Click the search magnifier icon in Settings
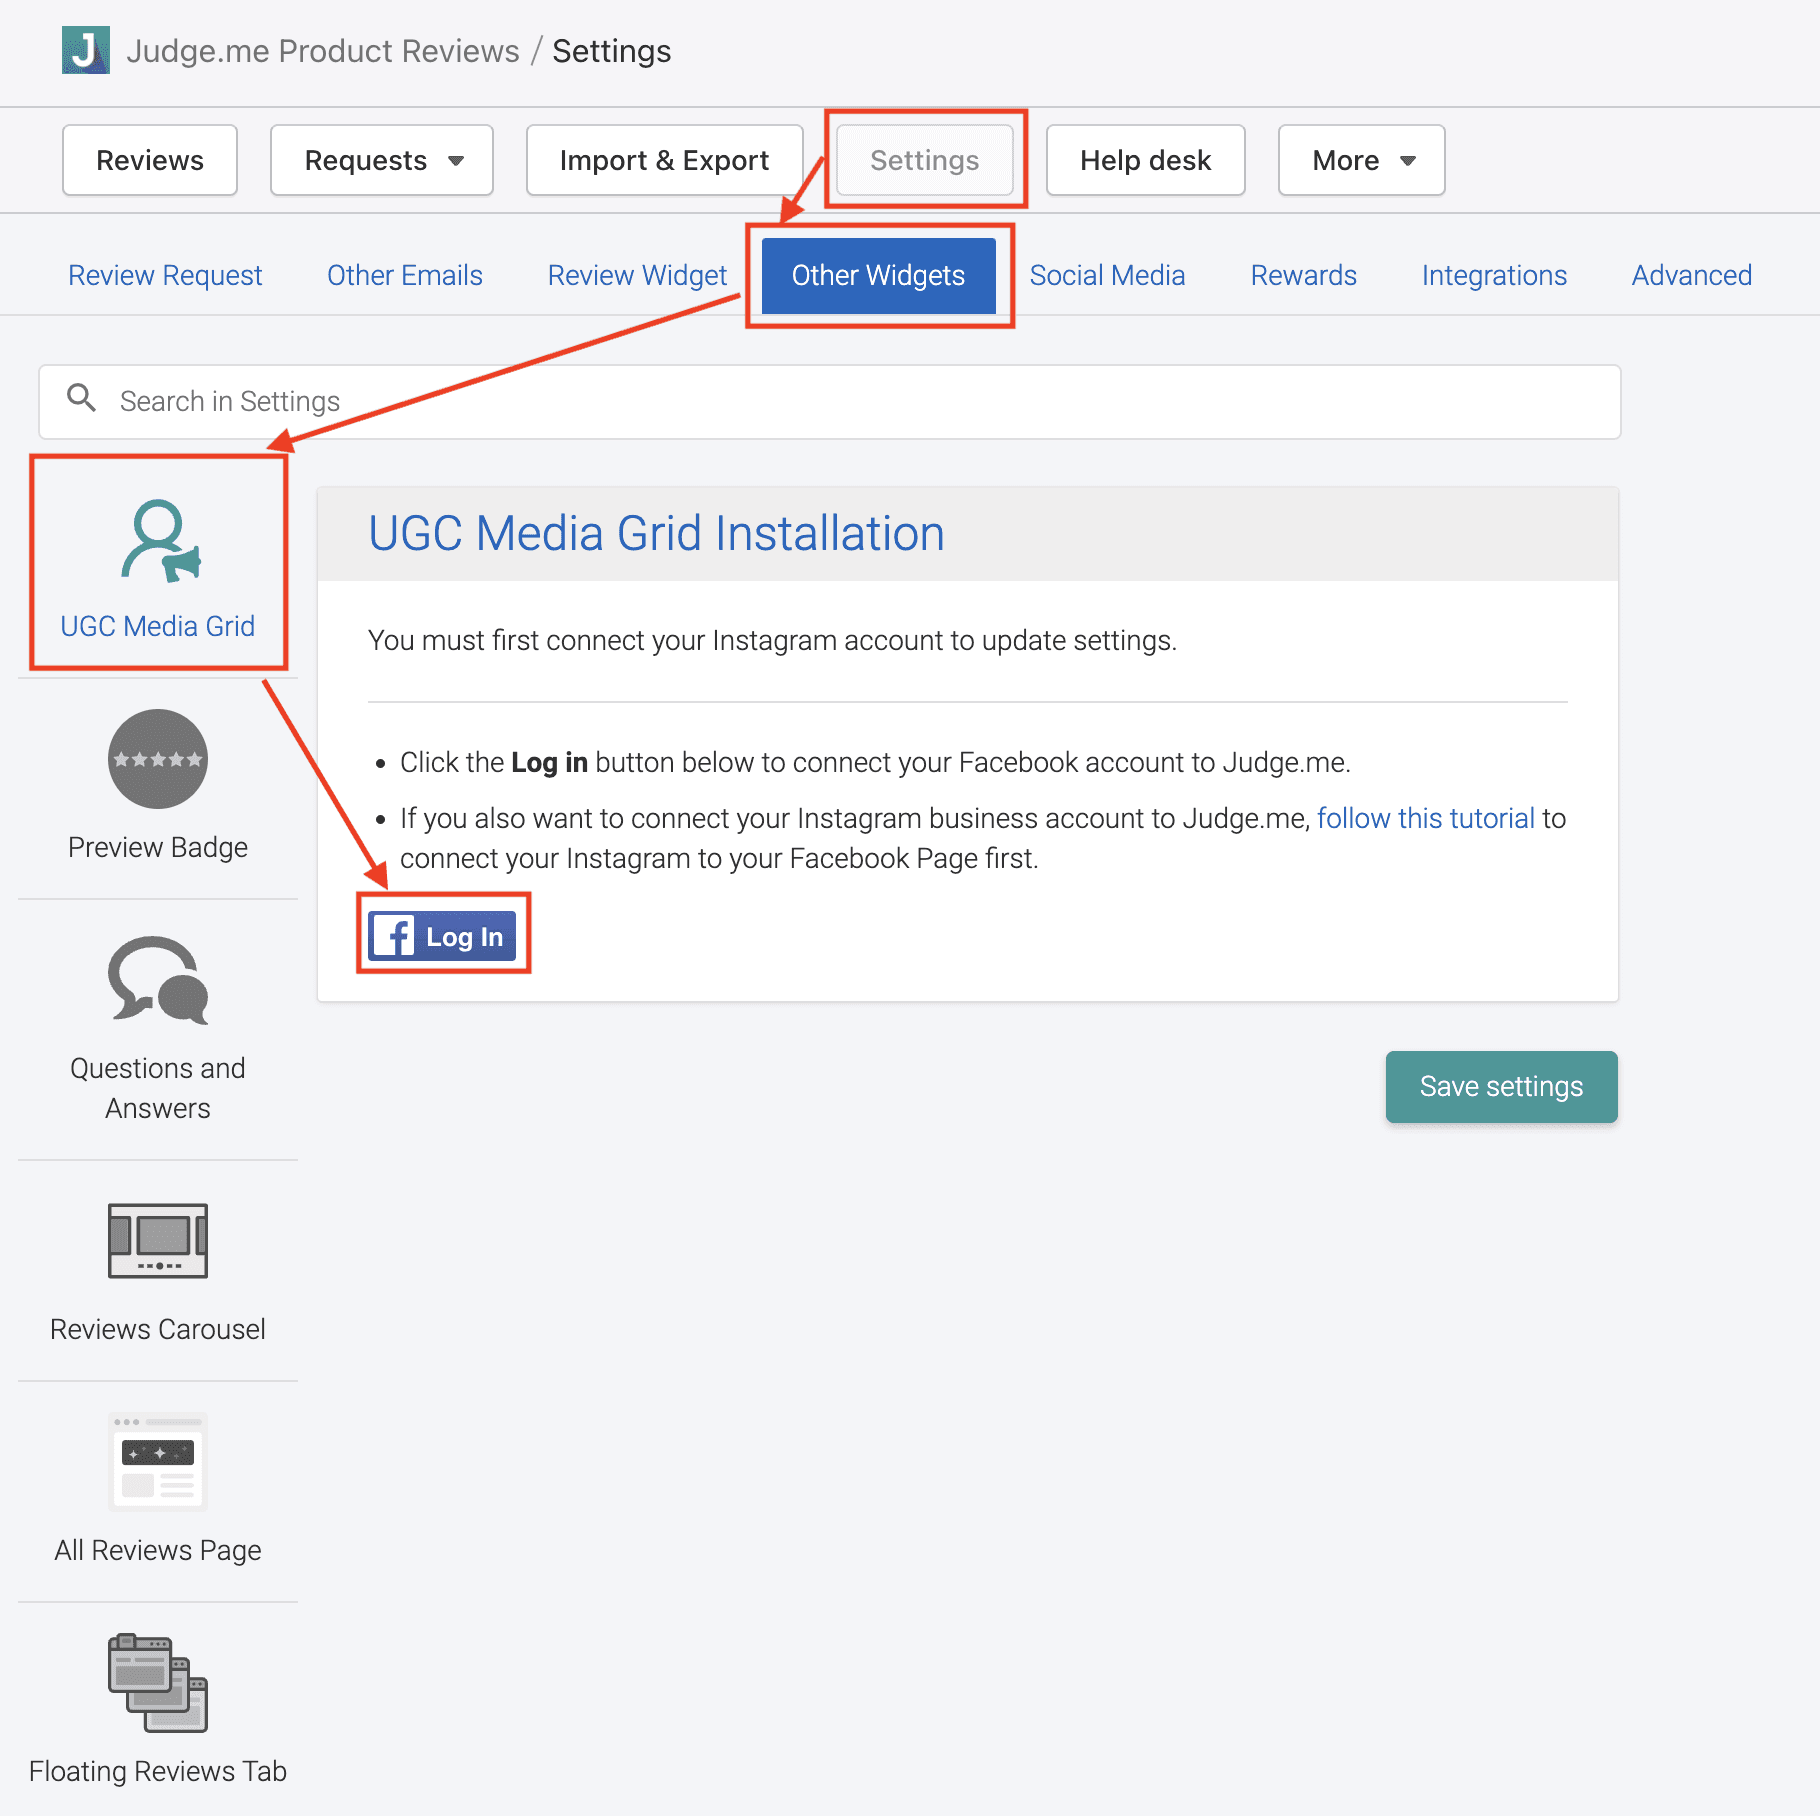Screen dimensions: 1820x1816 click(82, 400)
